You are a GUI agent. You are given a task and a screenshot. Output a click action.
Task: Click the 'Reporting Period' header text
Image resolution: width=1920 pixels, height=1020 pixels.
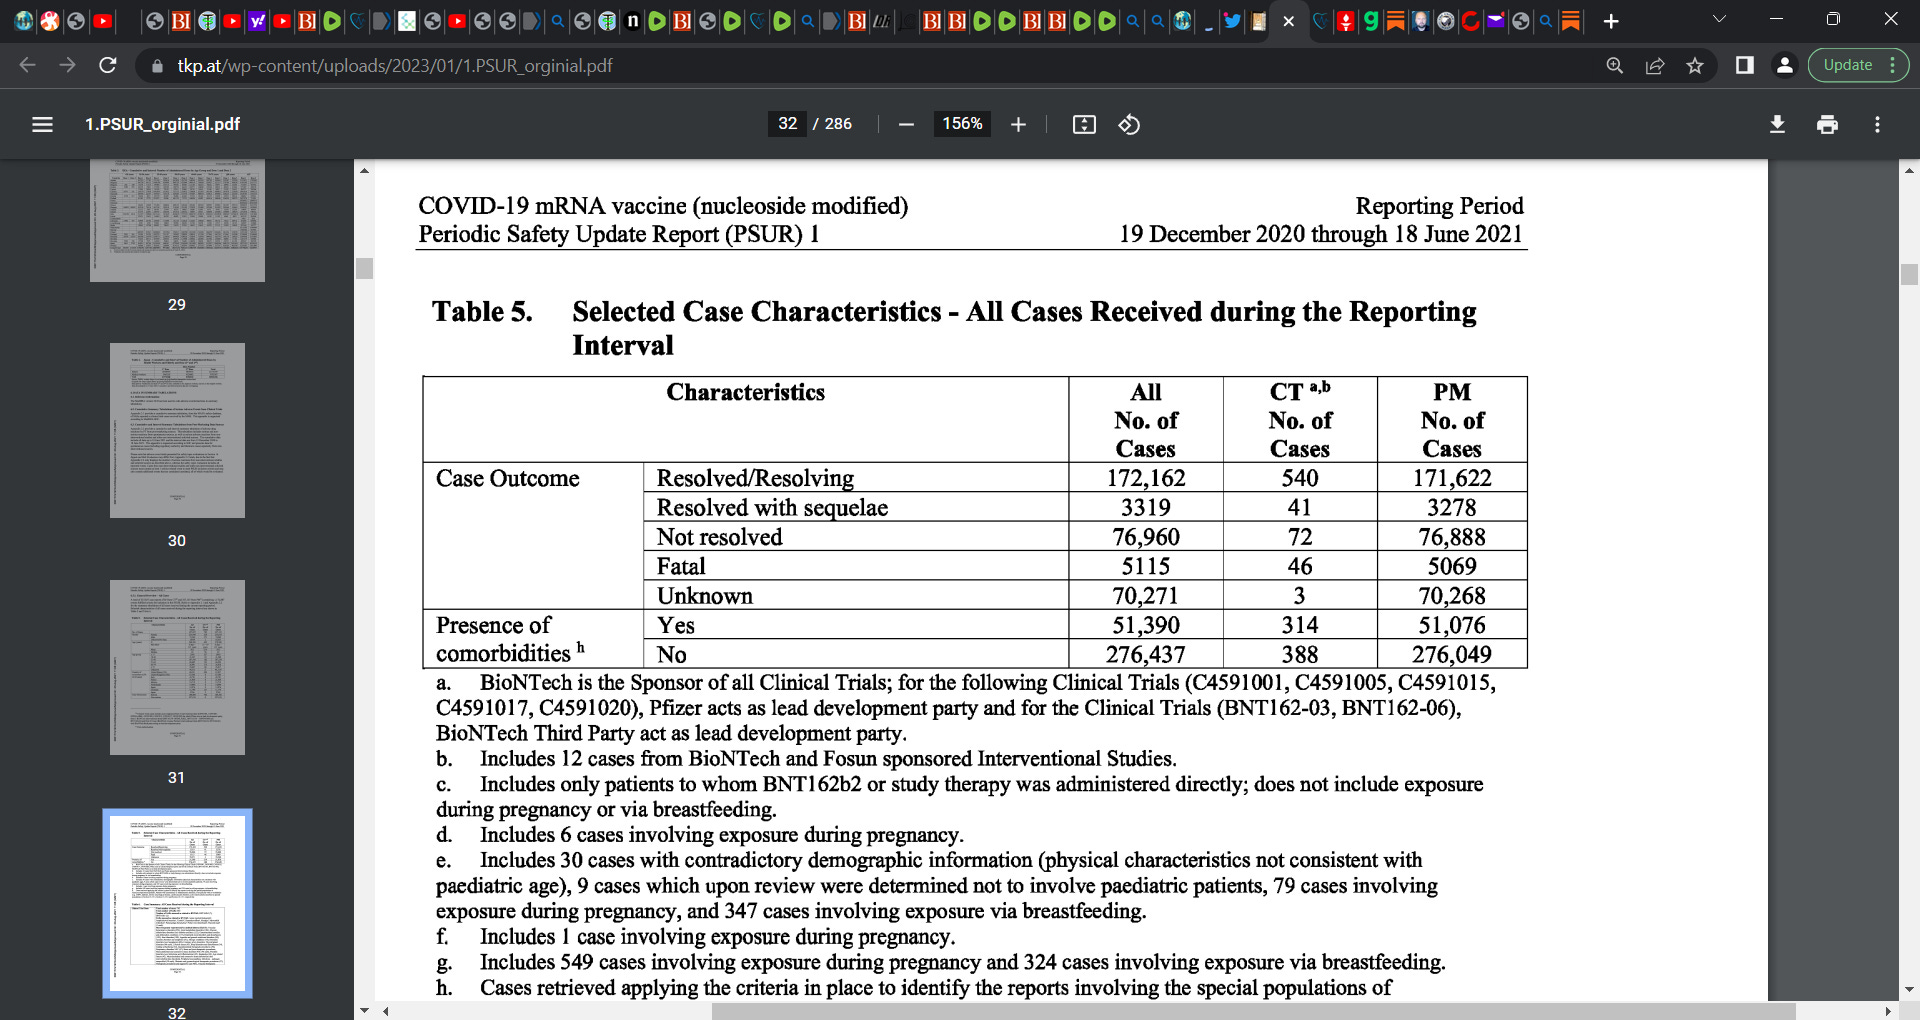point(1439,206)
